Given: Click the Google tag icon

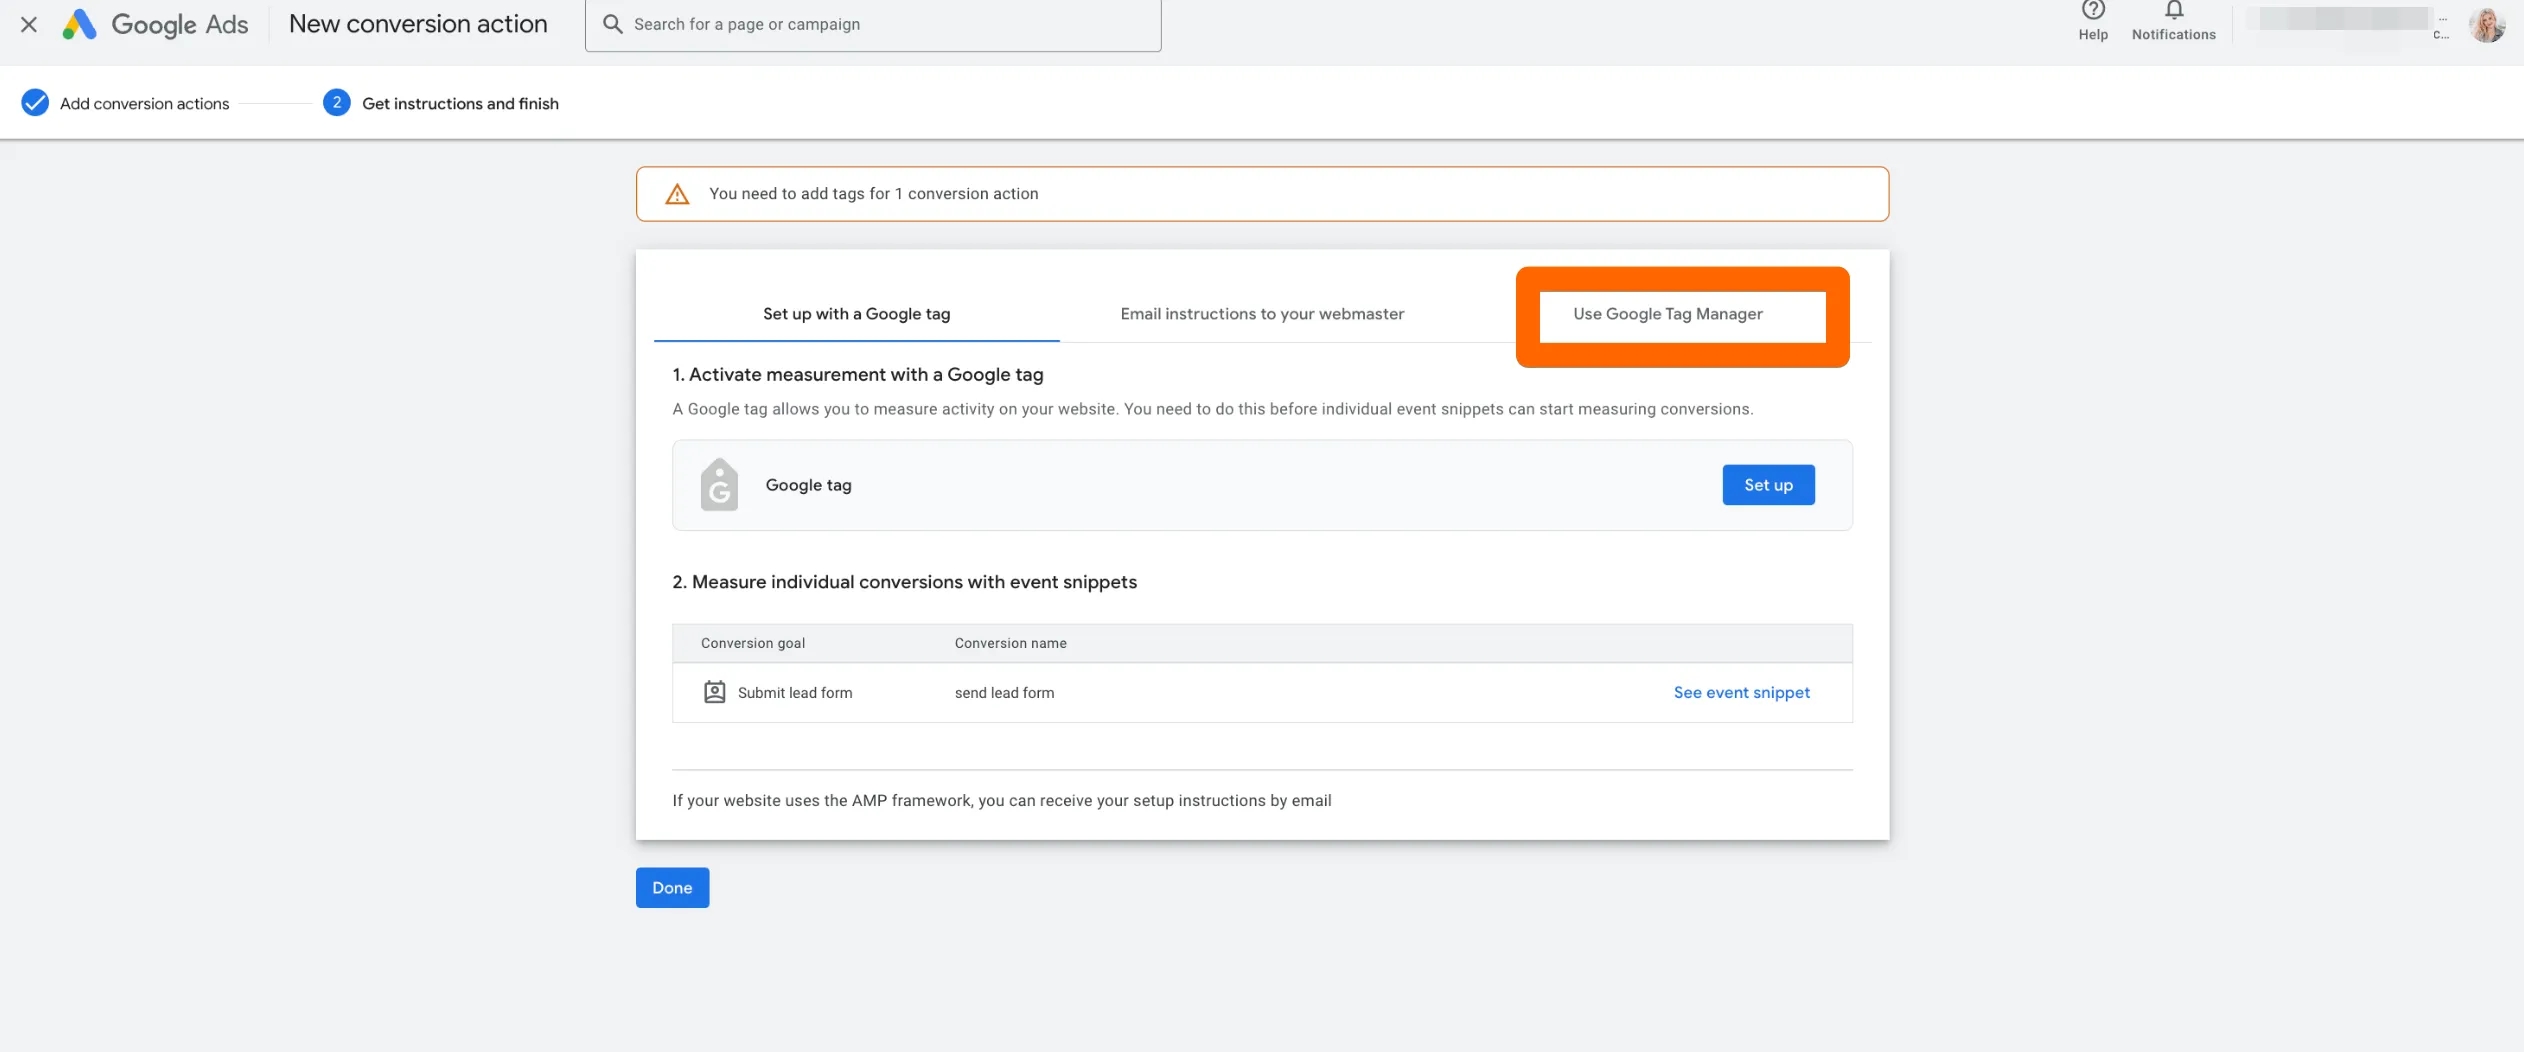Looking at the screenshot, I should pos(719,485).
